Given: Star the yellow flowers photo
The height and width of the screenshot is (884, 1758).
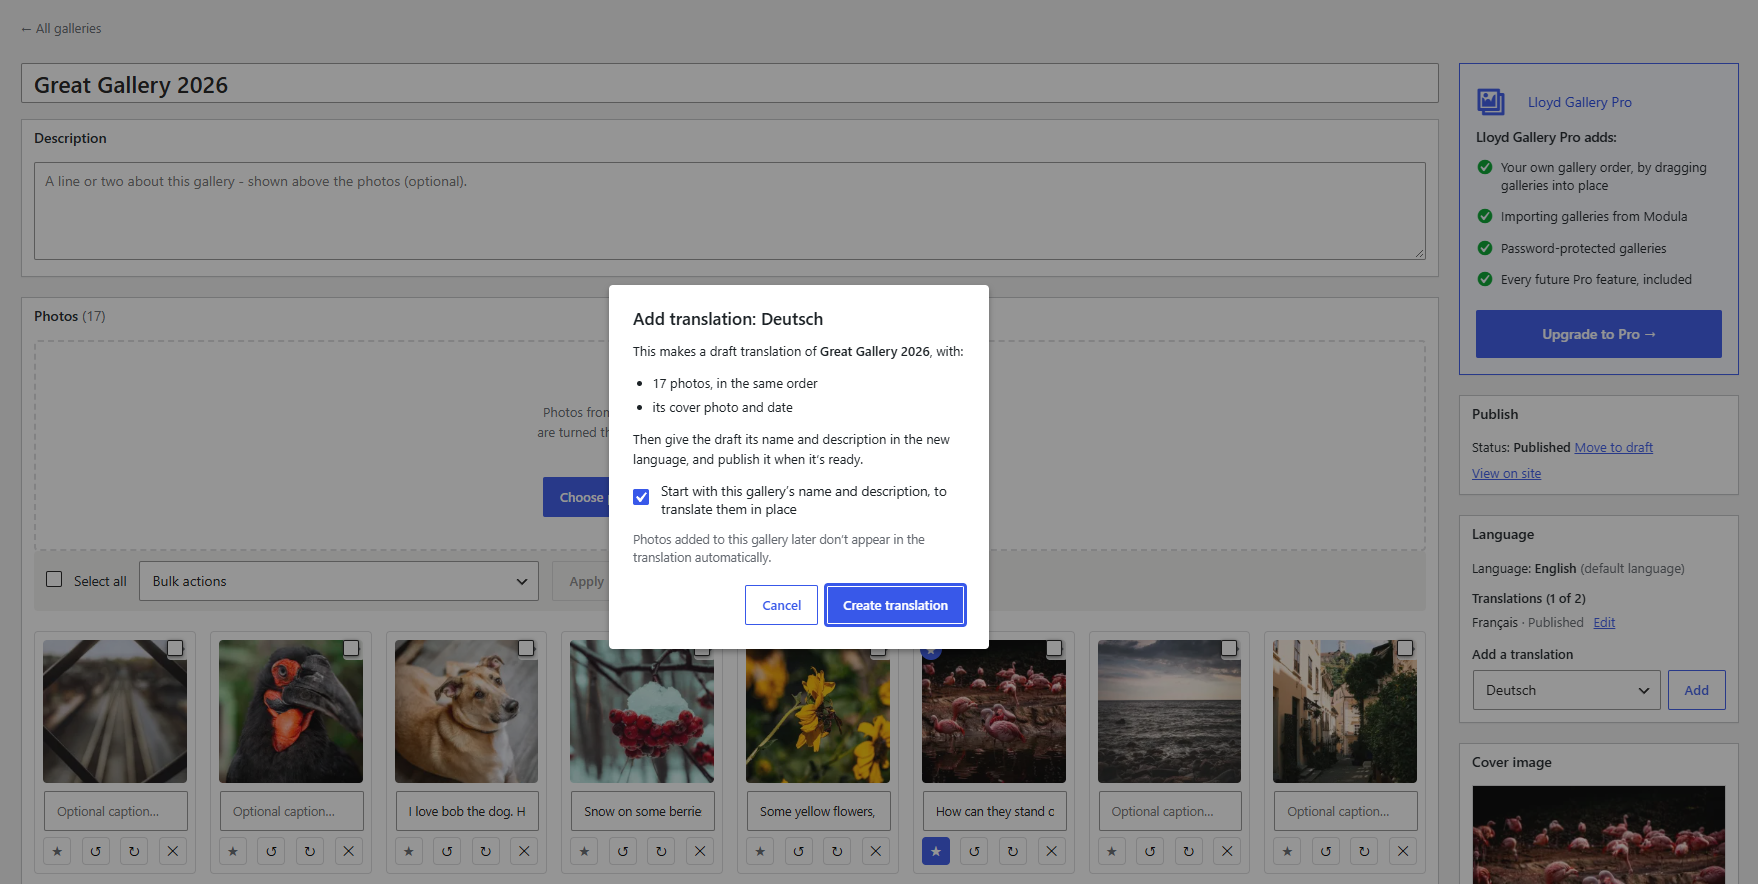Looking at the screenshot, I should click(760, 851).
